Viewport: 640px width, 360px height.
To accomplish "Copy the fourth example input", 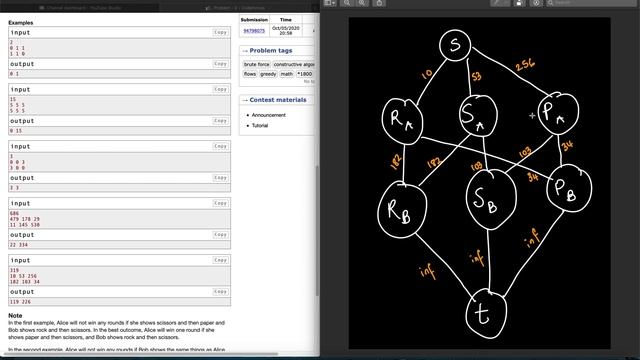I will point(220,203).
